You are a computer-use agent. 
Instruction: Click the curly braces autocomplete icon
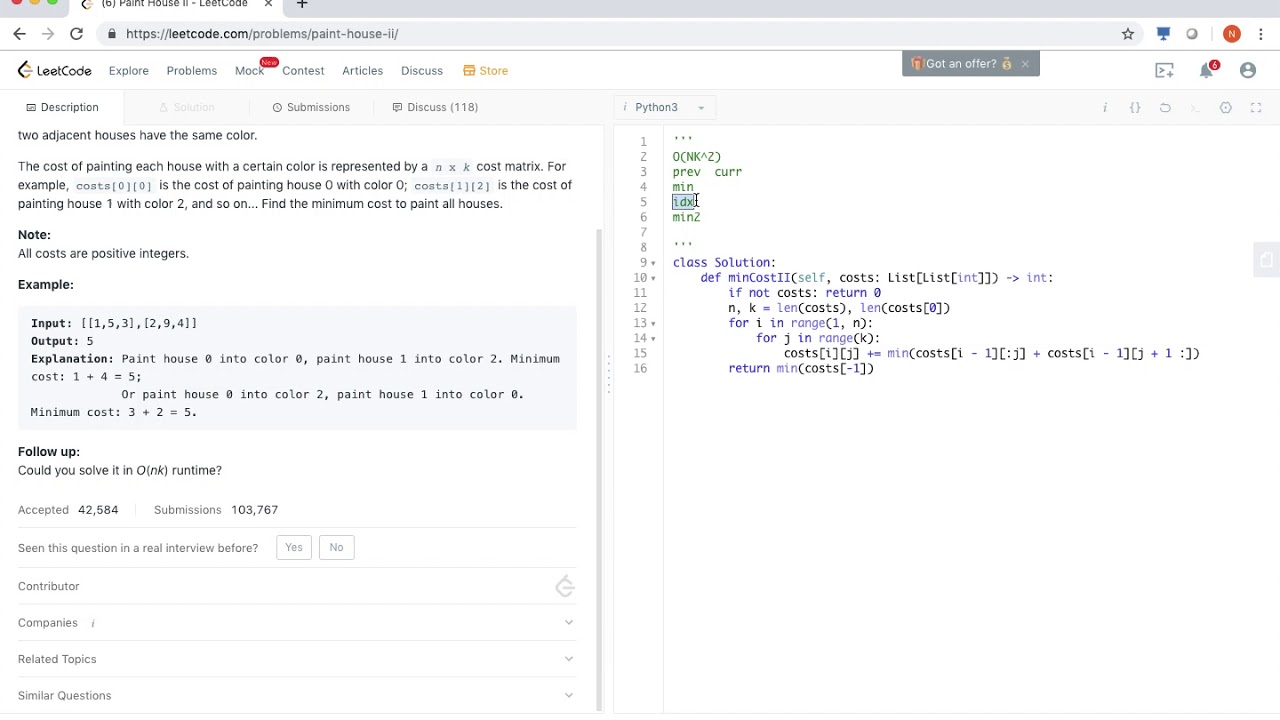pyautogui.click(x=1135, y=108)
